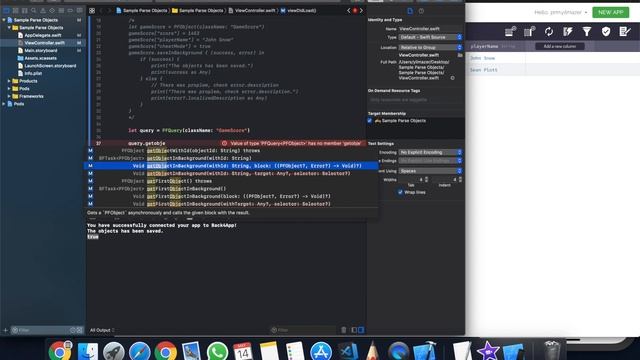Click Back4App add row icon
Viewport: 640px width, 360px height.
[510, 31]
